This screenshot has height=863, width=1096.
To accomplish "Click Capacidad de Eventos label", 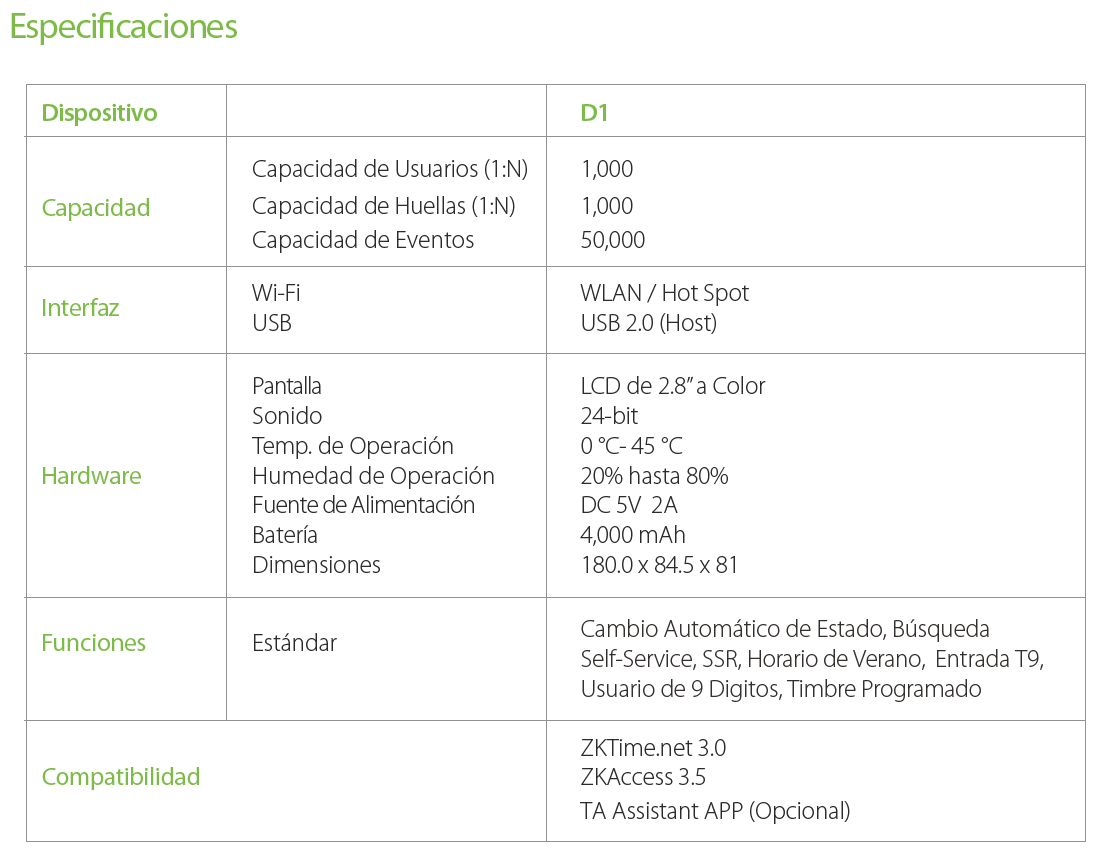I will point(363,240).
